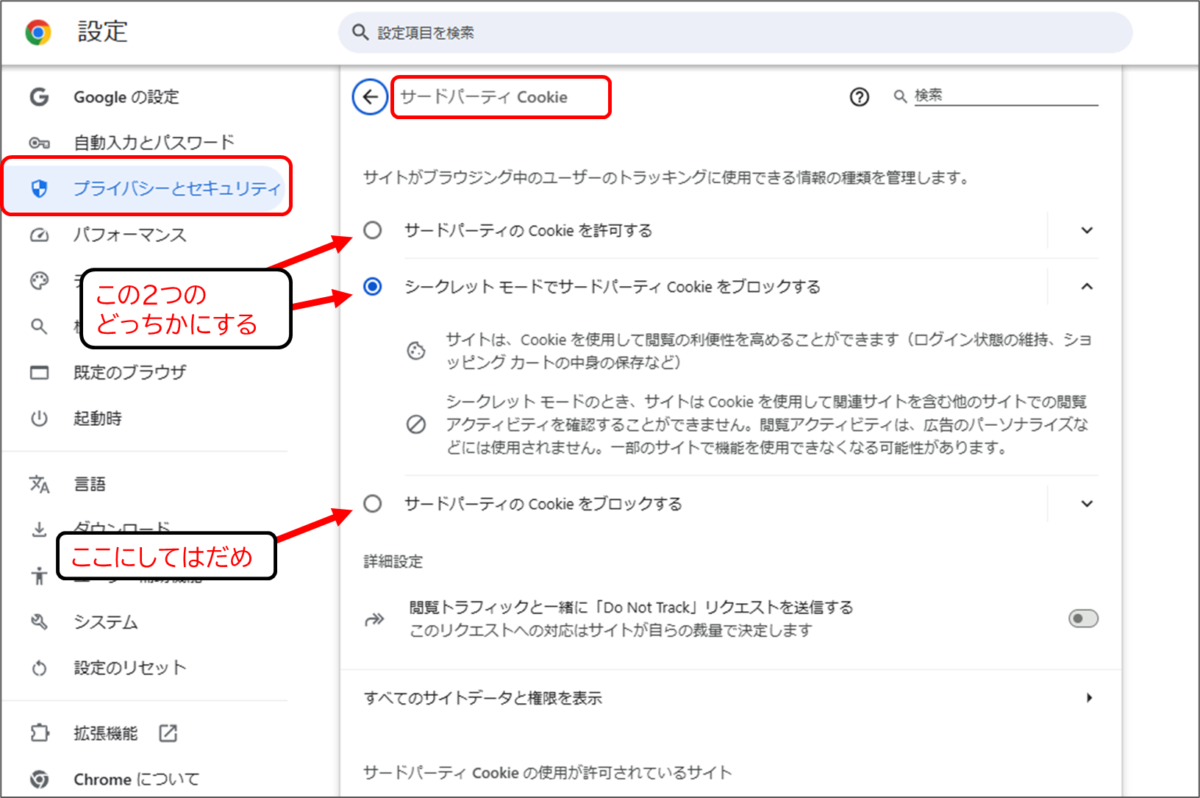Toggle the Do Not Track request switch
Image resolution: width=1200 pixels, height=798 pixels.
(1083, 619)
